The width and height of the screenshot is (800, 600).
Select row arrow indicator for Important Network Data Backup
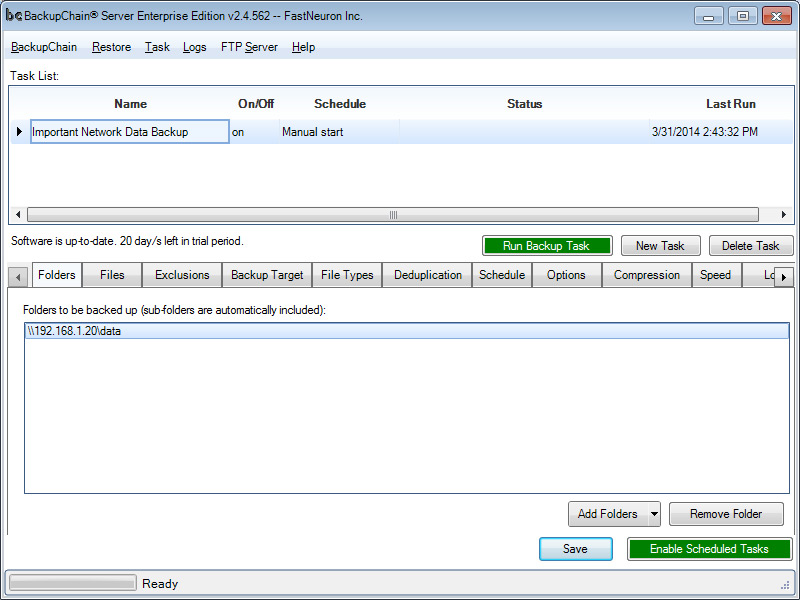(19, 132)
